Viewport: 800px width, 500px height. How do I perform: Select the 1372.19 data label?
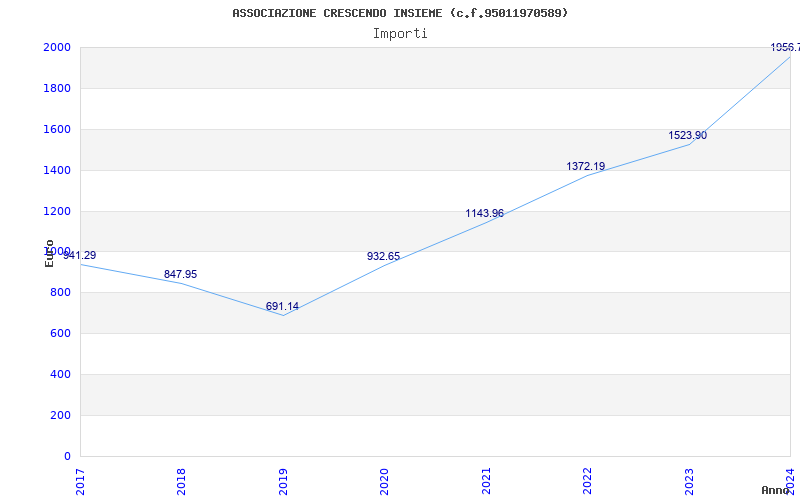click(586, 166)
